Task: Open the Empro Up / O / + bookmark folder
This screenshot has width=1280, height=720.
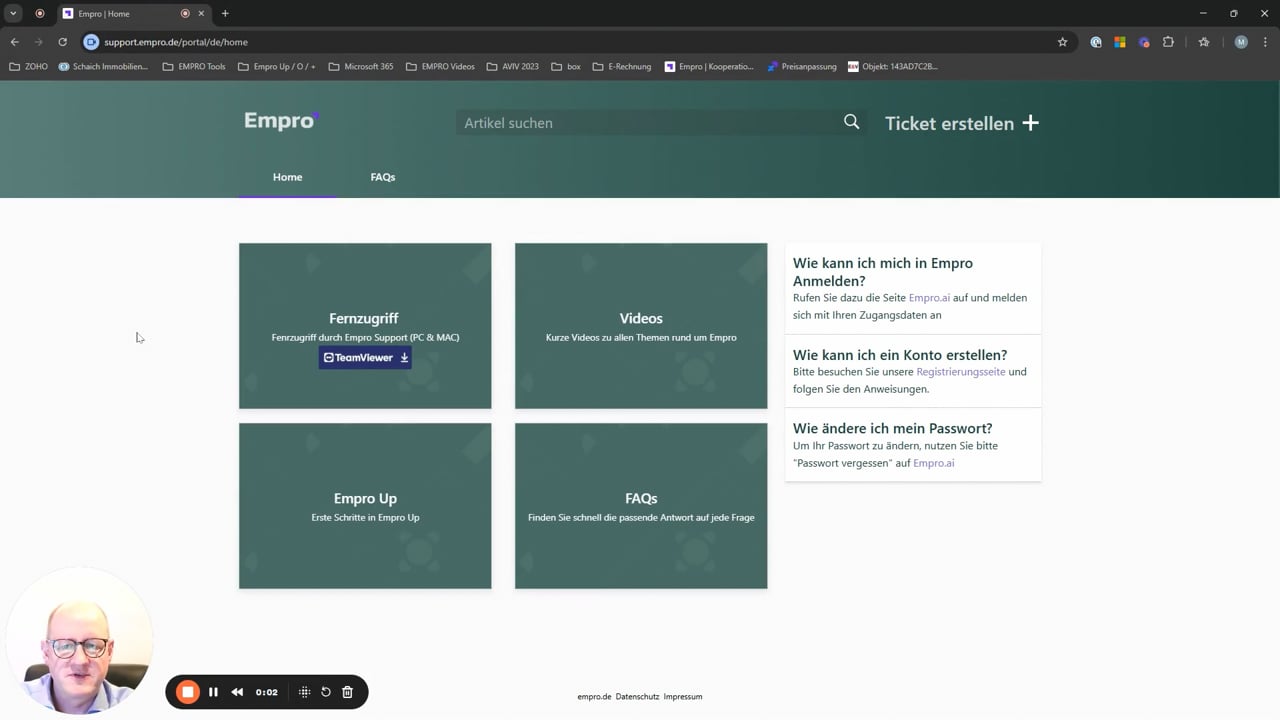Action: coord(277,67)
